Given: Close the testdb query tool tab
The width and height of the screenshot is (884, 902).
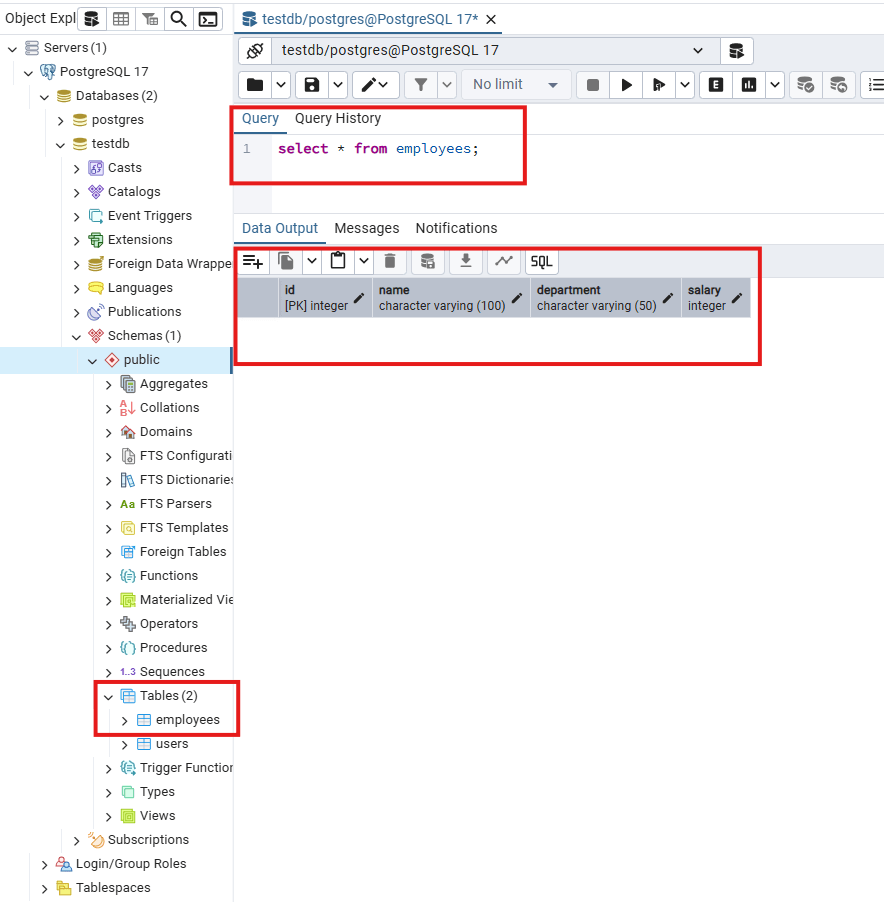Looking at the screenshot, I should [491, 20].
